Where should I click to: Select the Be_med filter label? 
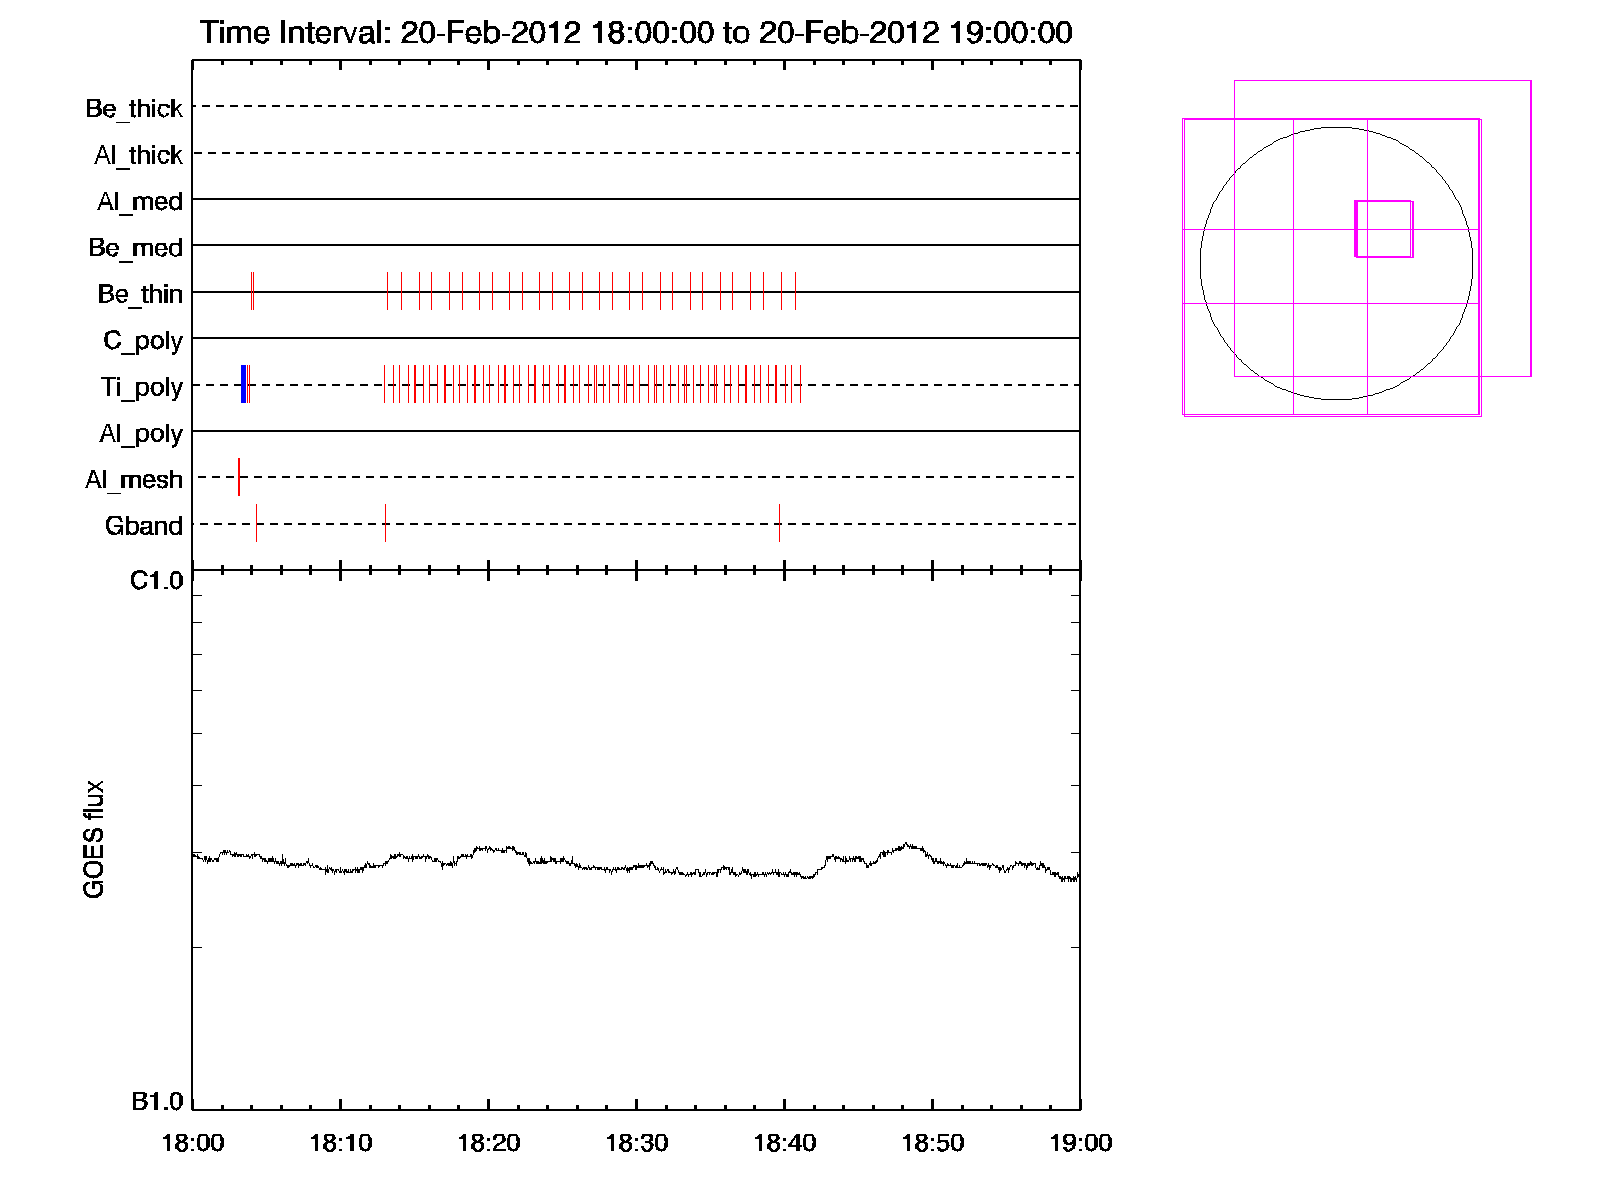coord(135,247)
